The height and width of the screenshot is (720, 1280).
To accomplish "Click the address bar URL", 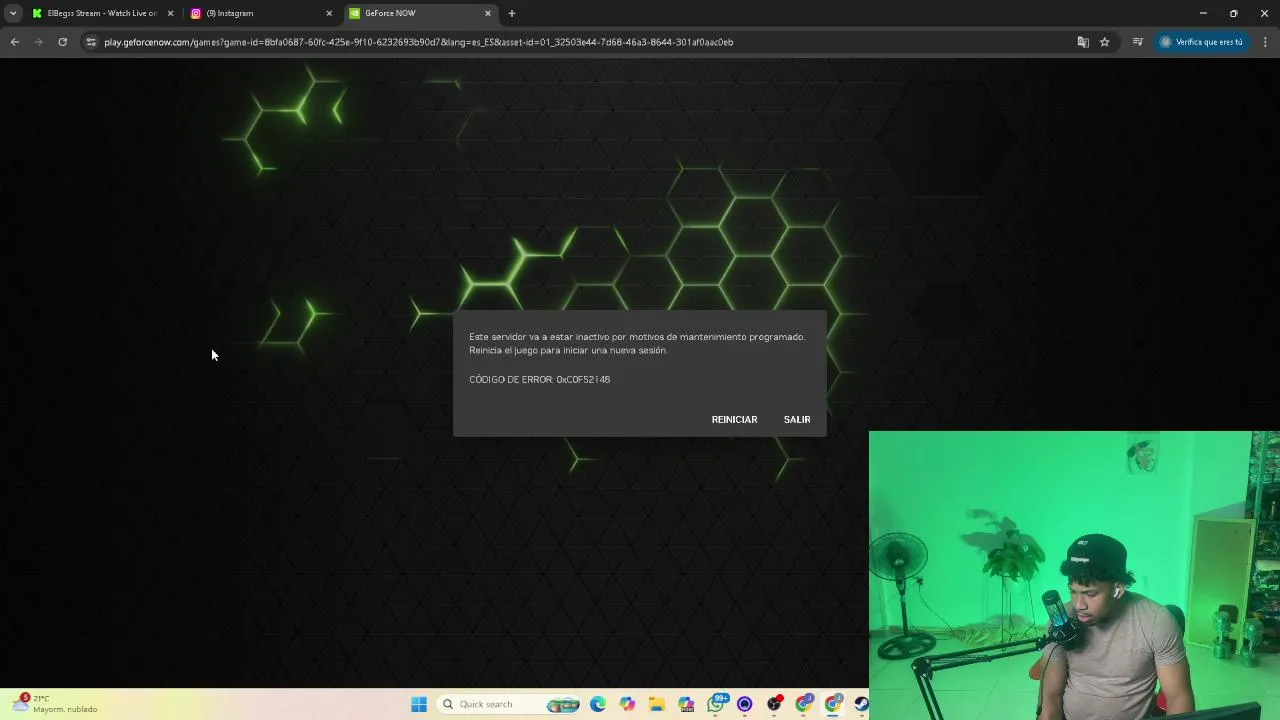I will point(419,42).
